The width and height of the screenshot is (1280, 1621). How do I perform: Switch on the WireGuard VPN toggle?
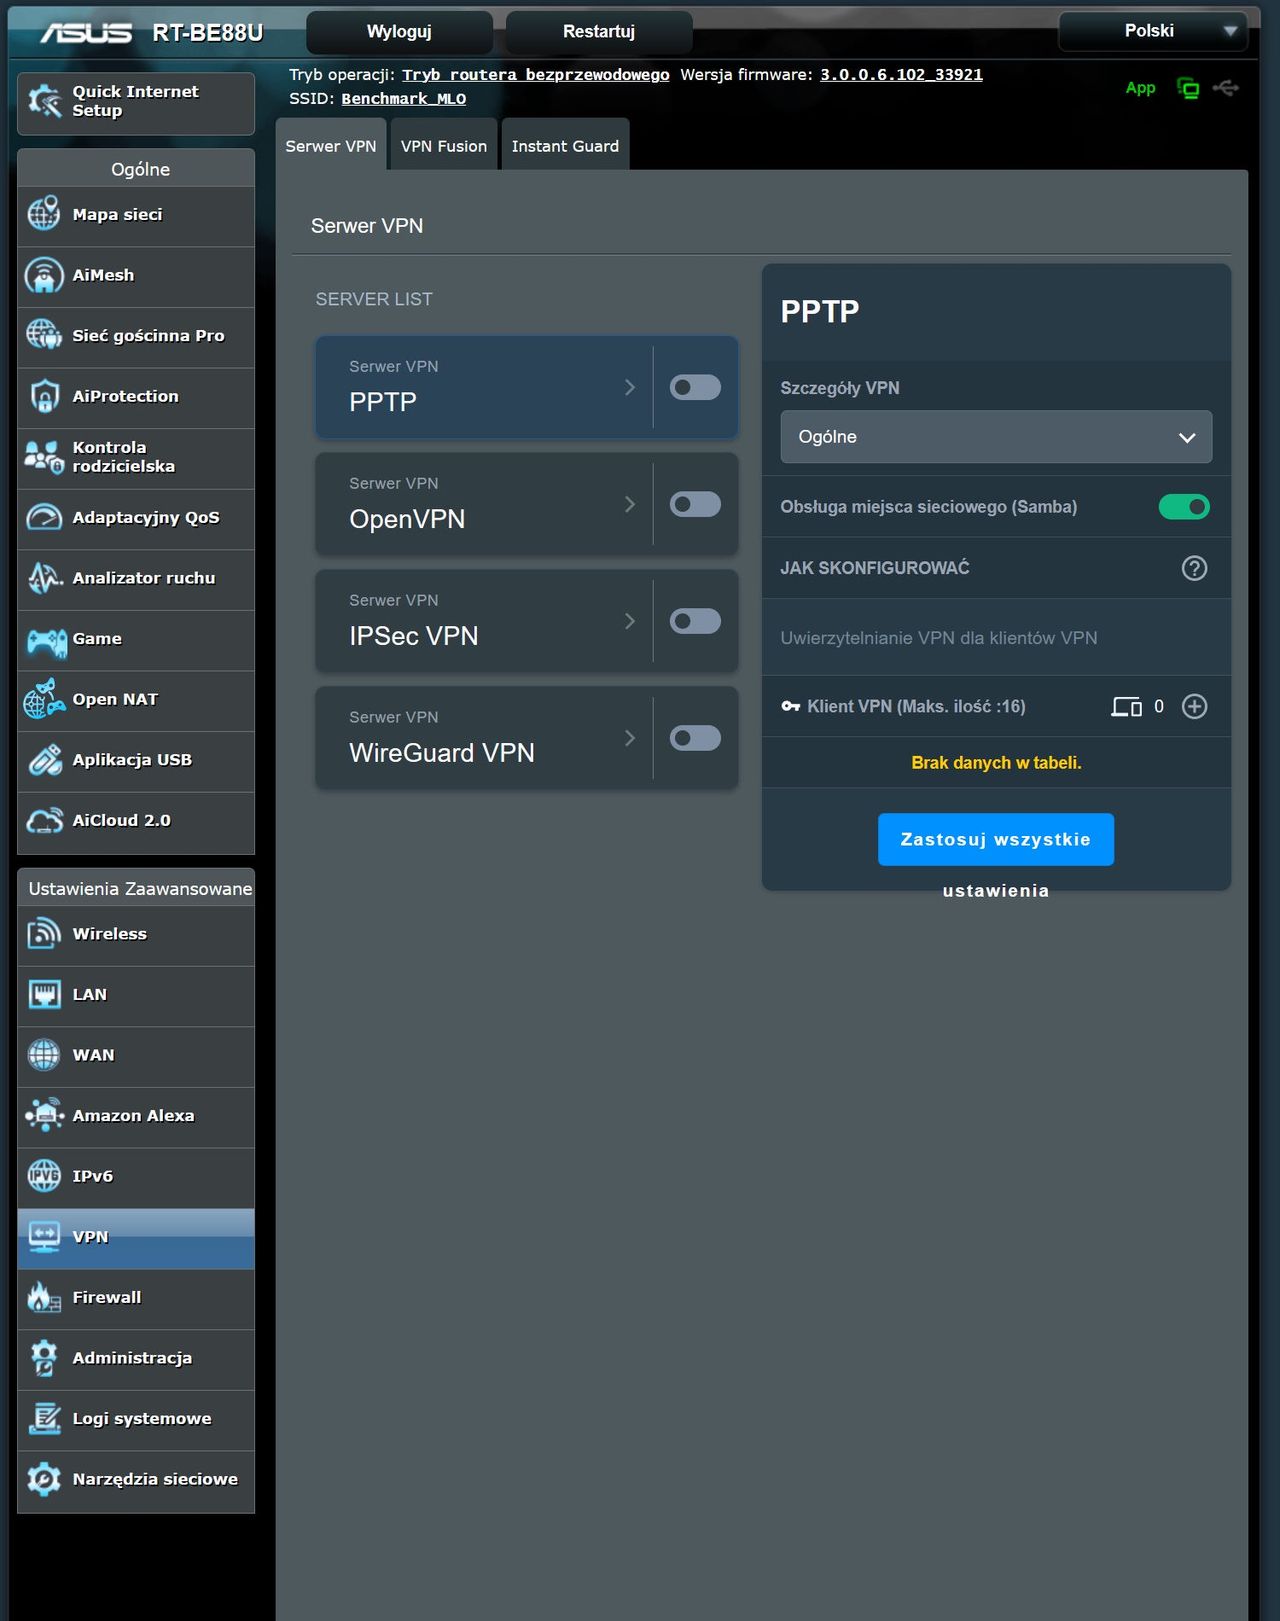pyautogui.click(x=695, y=738)
